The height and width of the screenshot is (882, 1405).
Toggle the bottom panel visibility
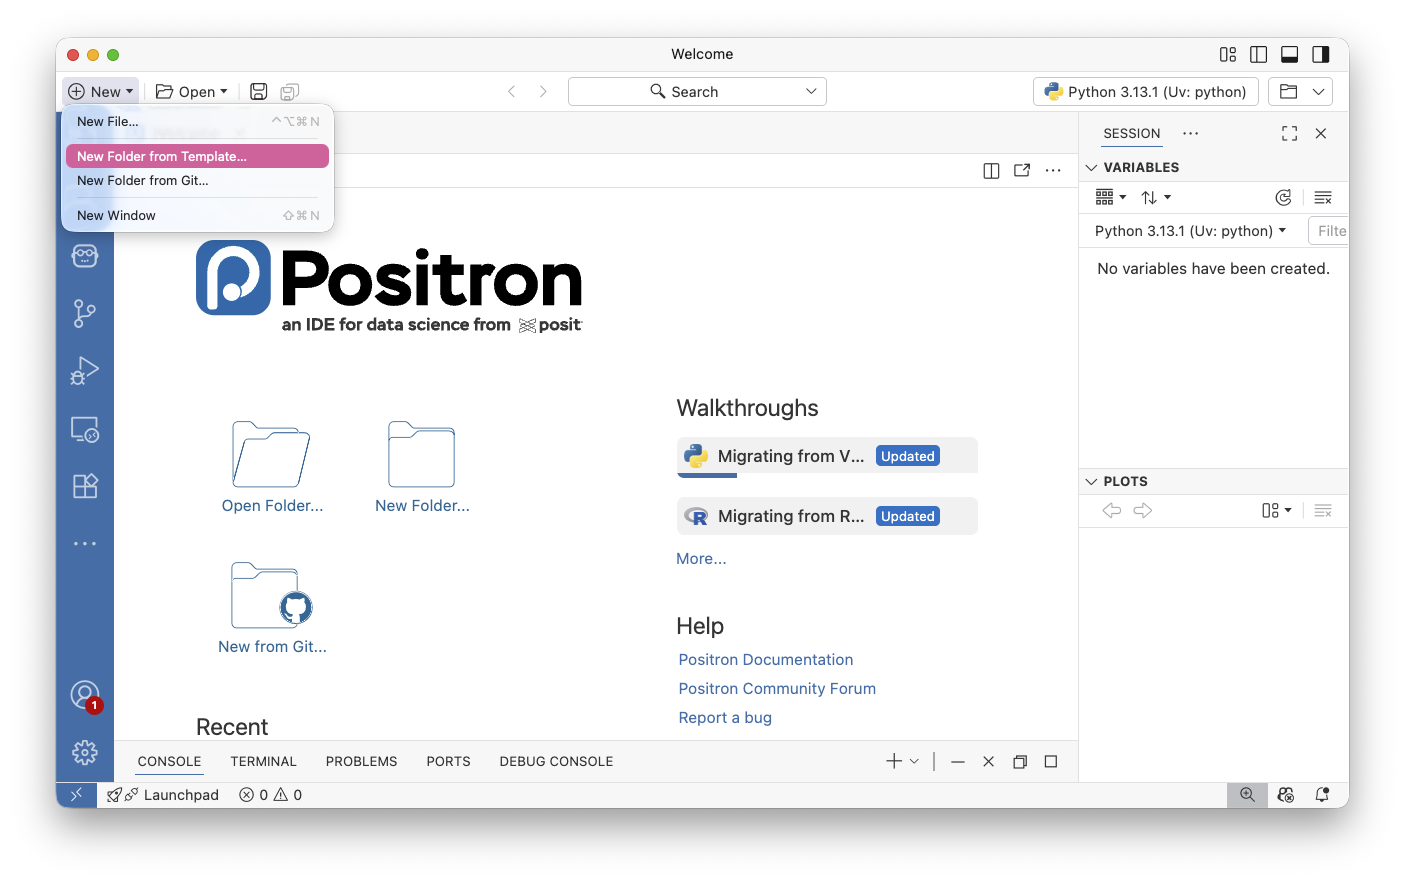(1290, 55)
